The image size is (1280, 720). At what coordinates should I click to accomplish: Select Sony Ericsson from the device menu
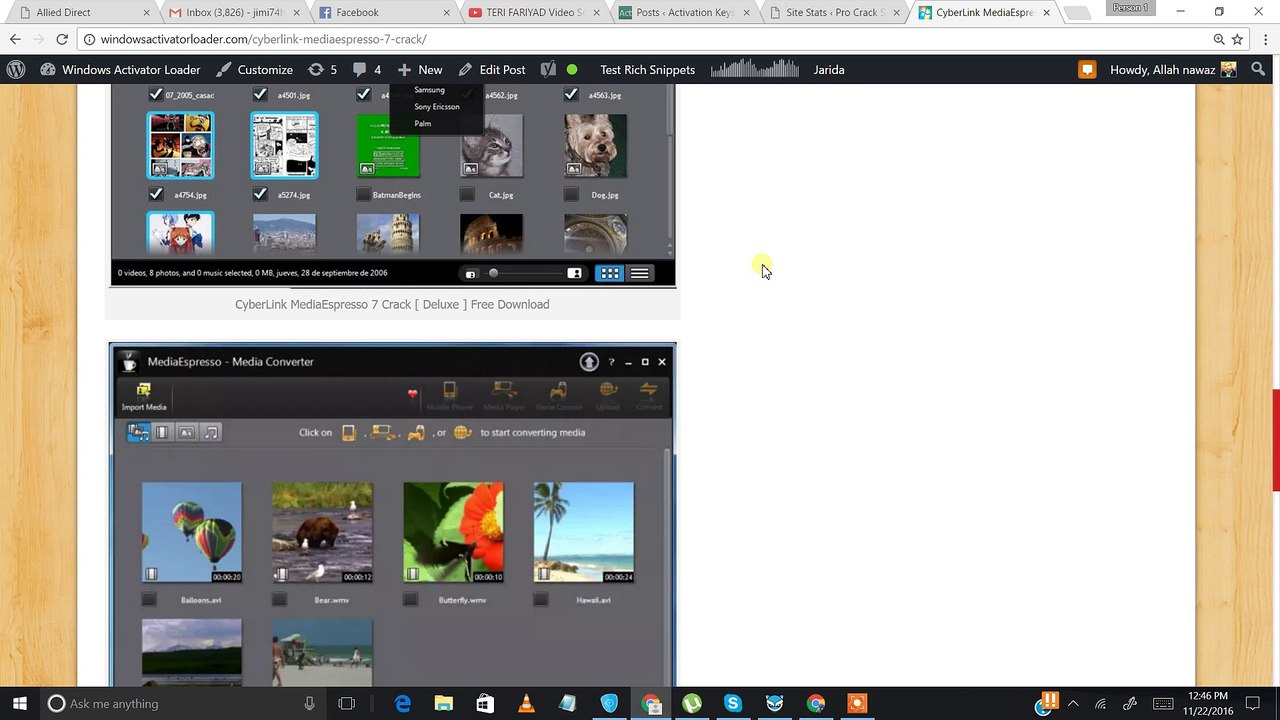[x=437, y=107]
